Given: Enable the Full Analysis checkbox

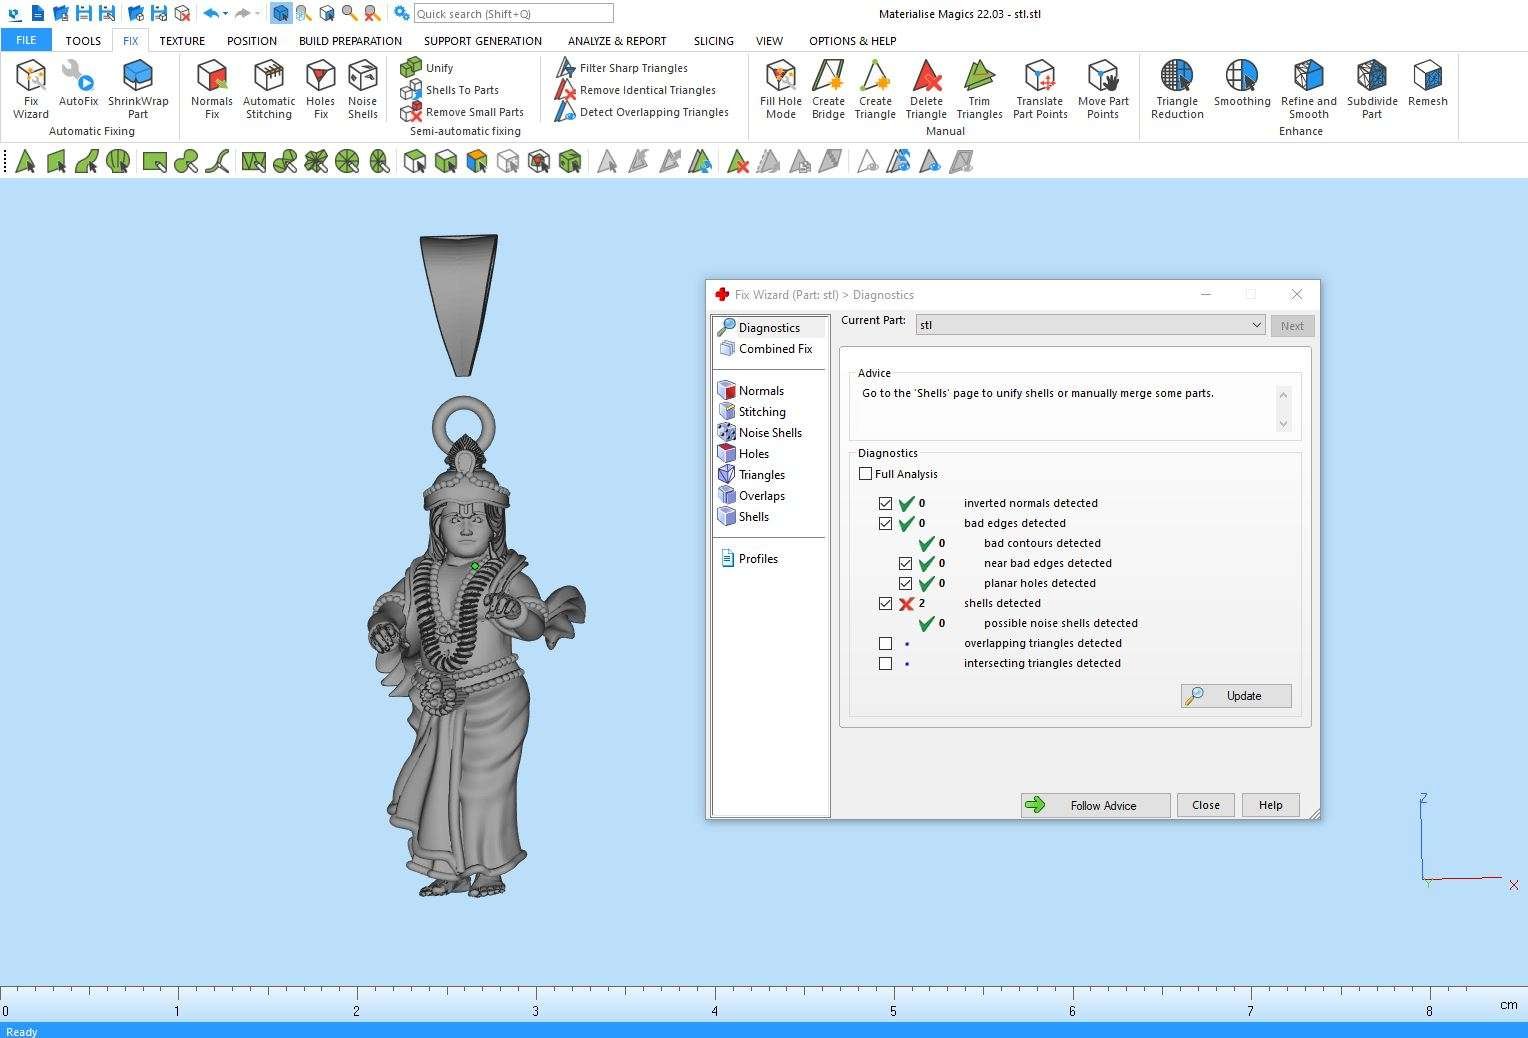Looking at the screenshot, I should 866,474.
